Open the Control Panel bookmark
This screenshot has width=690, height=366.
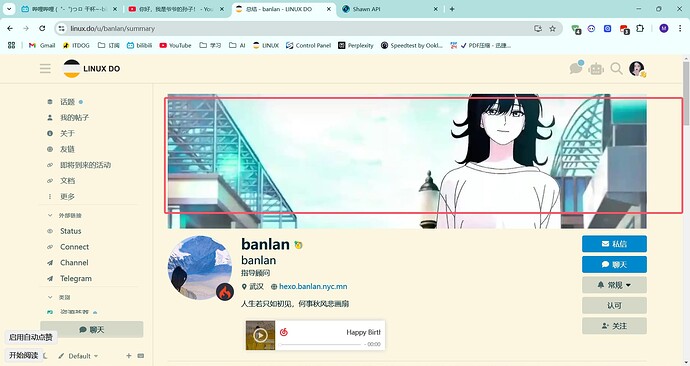tap(308, 45)
